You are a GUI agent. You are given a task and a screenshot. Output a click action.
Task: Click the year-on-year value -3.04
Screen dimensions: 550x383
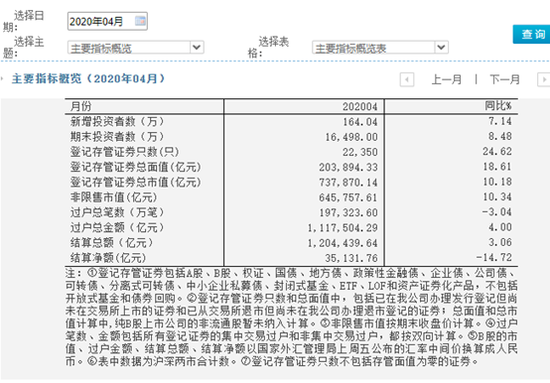(497, 212)
